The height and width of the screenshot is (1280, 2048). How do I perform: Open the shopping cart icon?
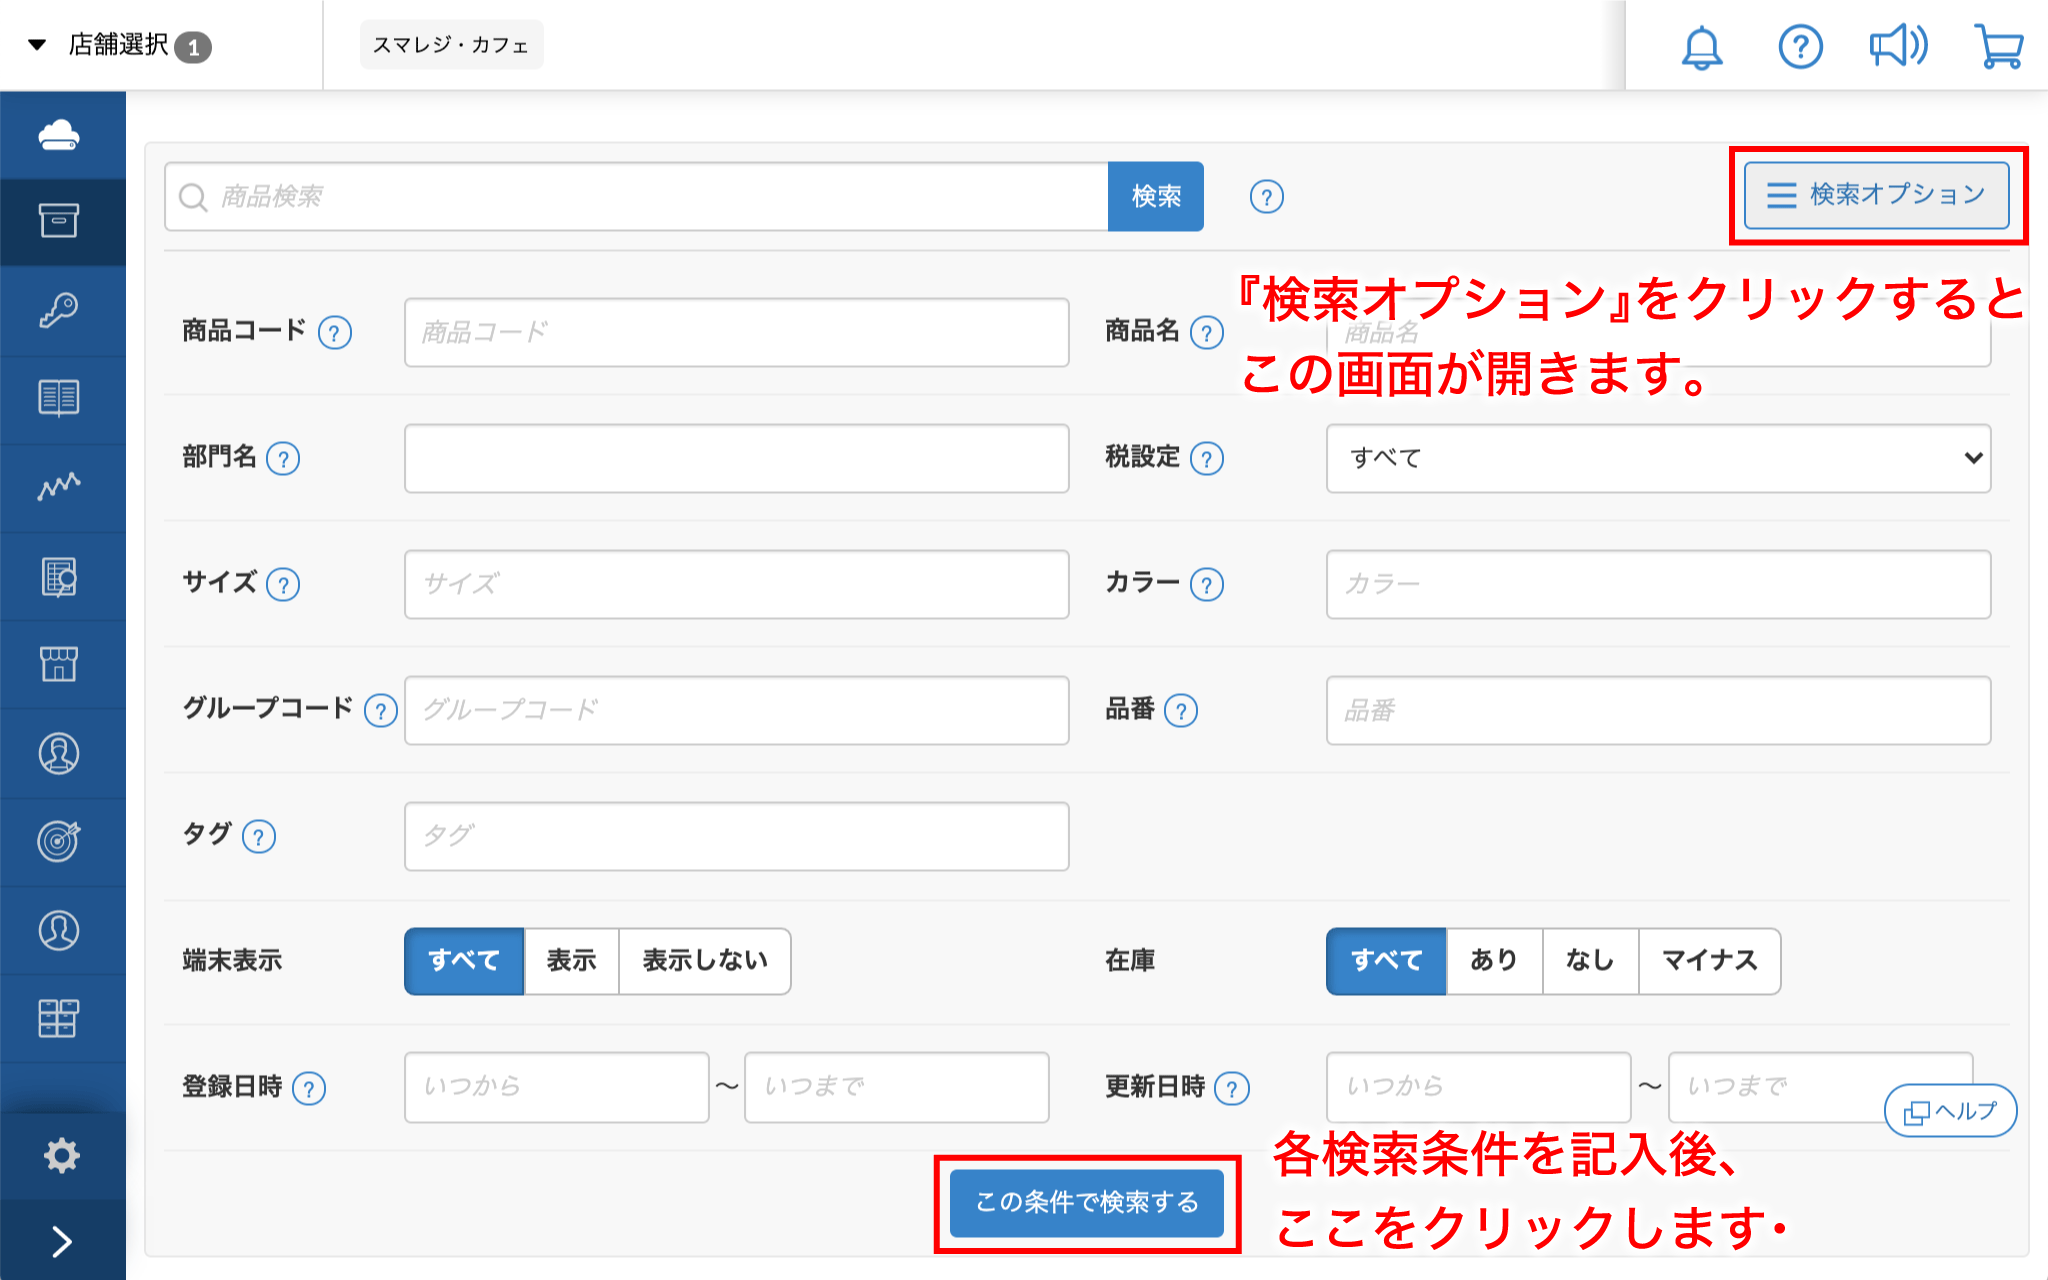click(x=1998, y=47)
